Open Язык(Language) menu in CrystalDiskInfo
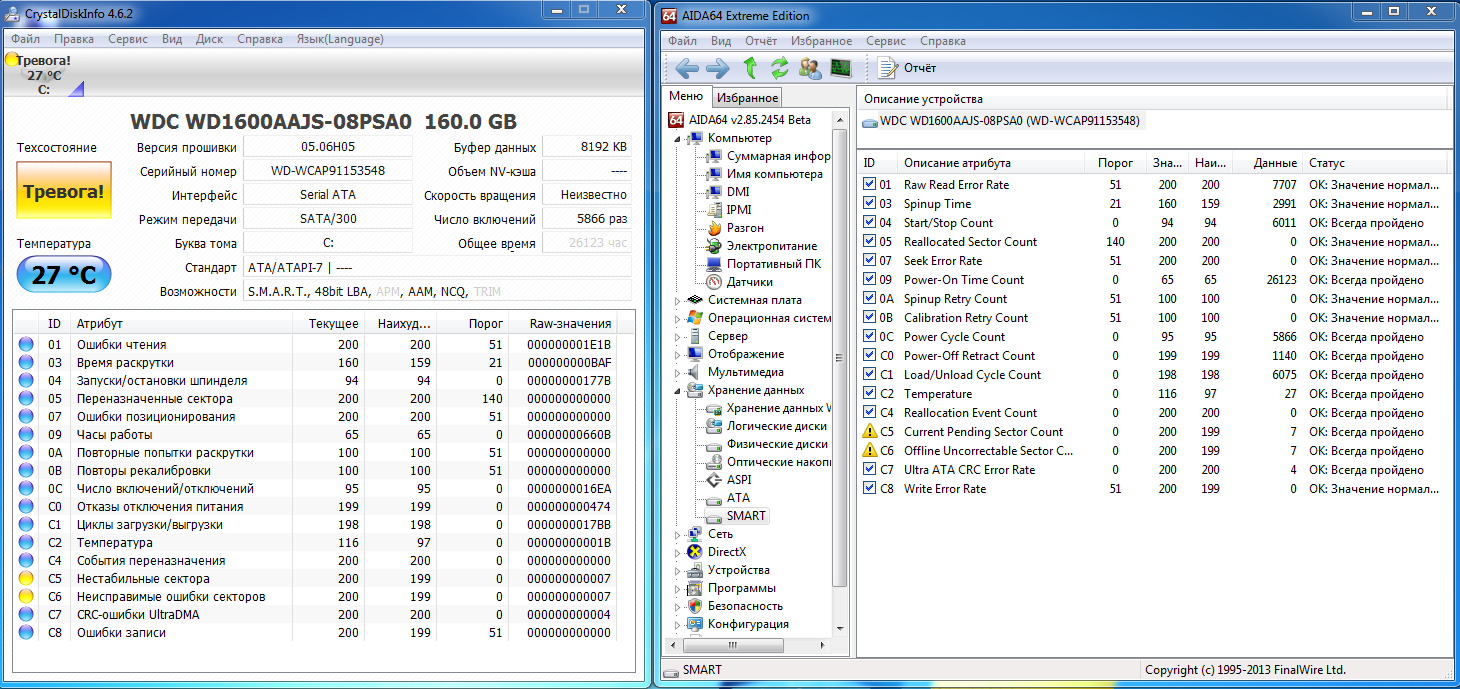The width and height of the screenshot is (1460, 689). (340, 39)
